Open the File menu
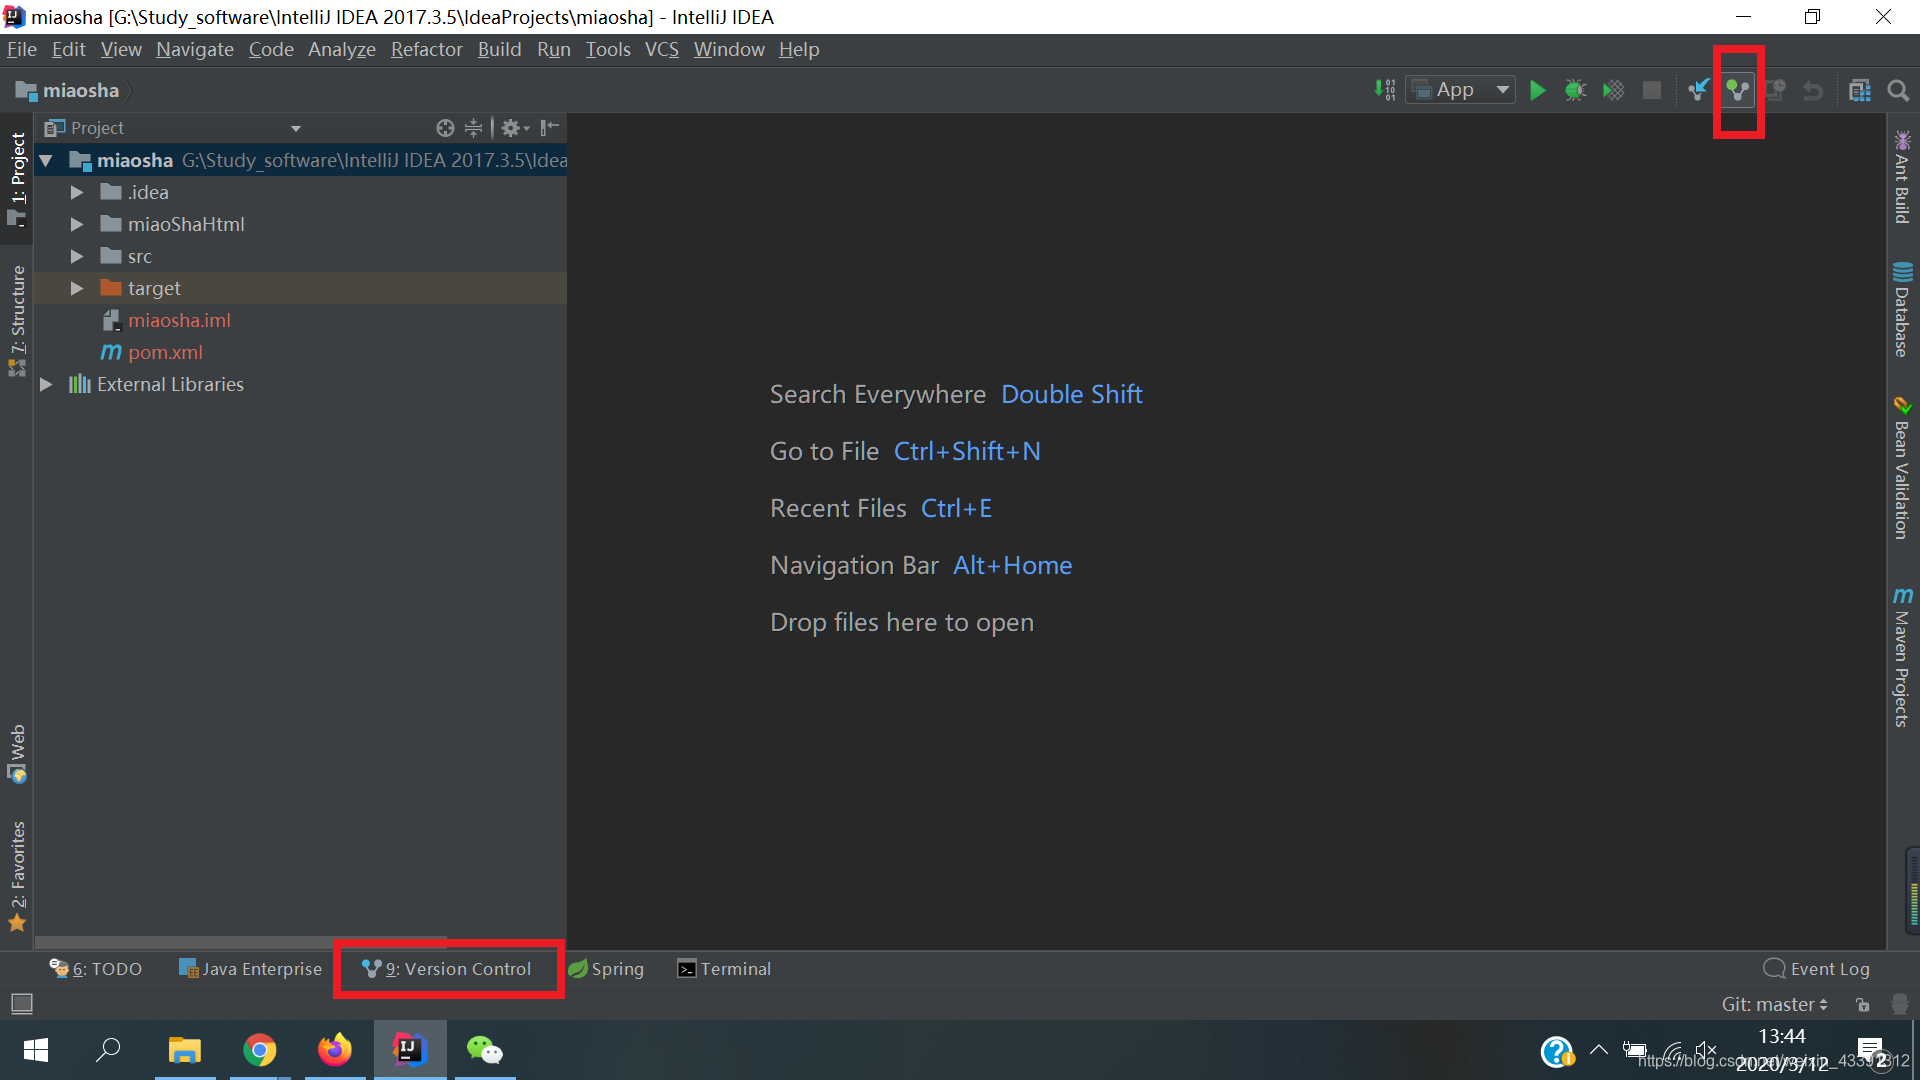This screenshot has height=1080, width=1920. [22, 49]
